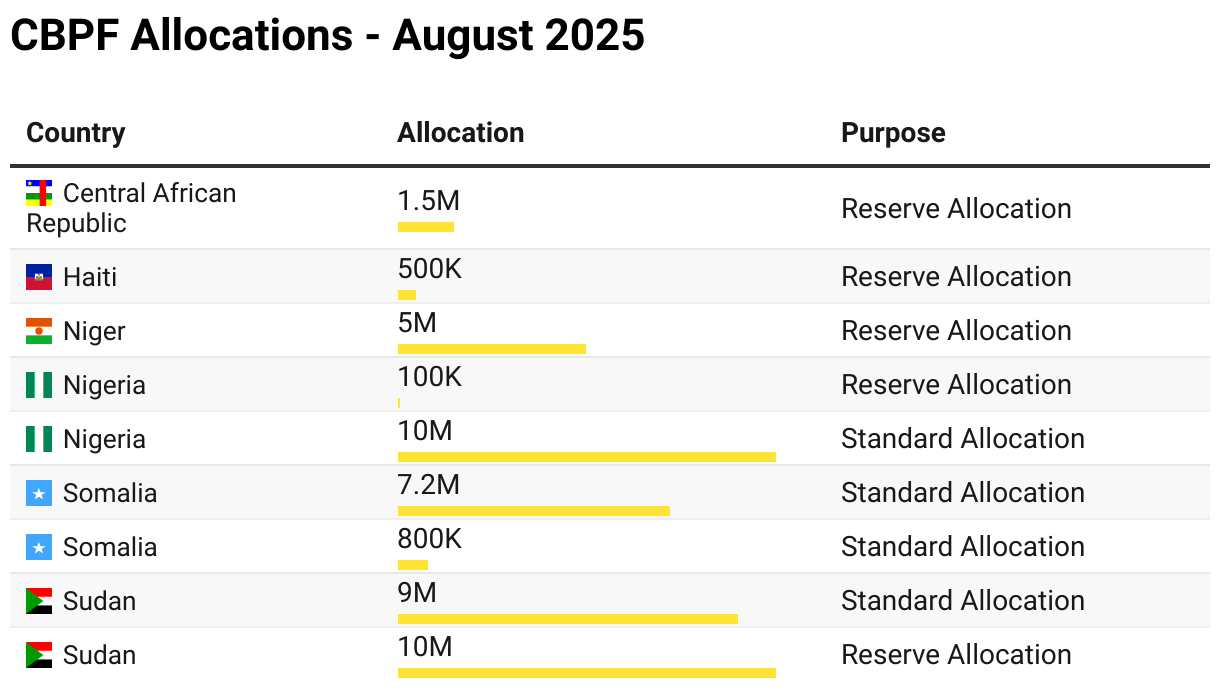This screenshot has width=1220, height=690.
Task: Click the Niger flag icon
Action: click(39, 331)
